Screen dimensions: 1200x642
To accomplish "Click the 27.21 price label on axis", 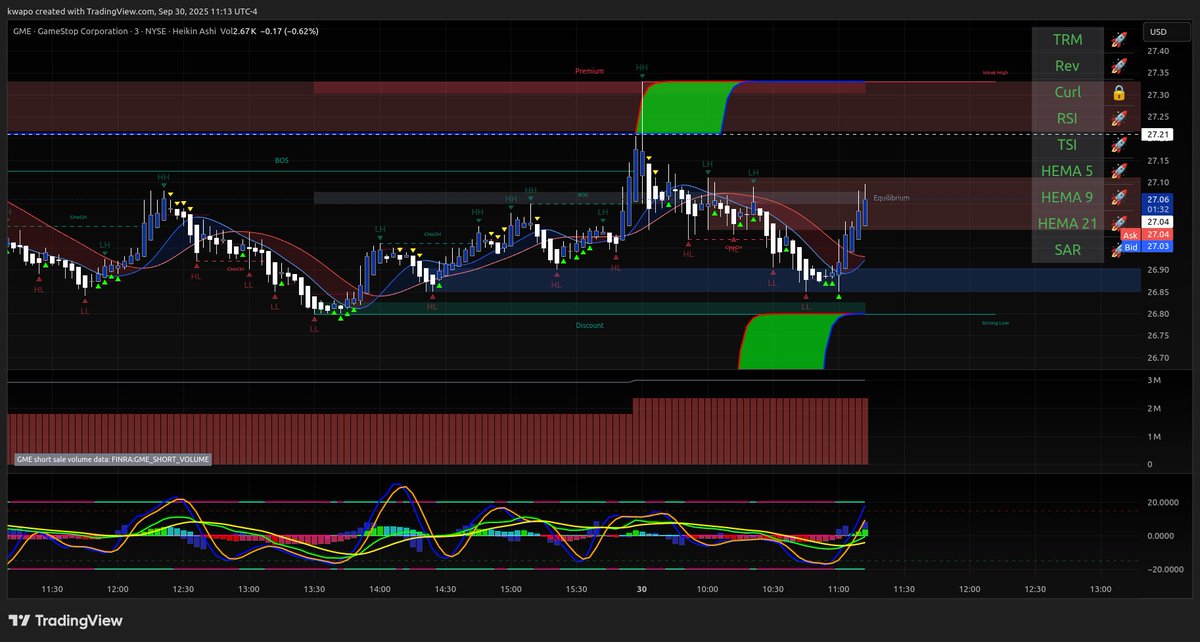I will pyautogui.click(x=1158, y=134).
